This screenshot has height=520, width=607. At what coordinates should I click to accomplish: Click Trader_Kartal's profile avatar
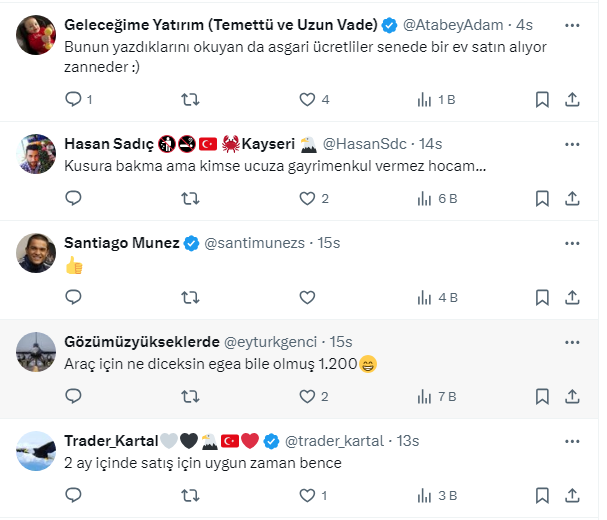pos(37,451)
